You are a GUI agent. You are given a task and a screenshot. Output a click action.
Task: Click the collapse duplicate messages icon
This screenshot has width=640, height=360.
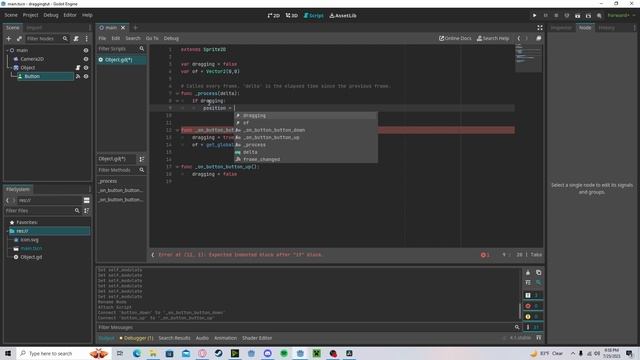[528, 282]
